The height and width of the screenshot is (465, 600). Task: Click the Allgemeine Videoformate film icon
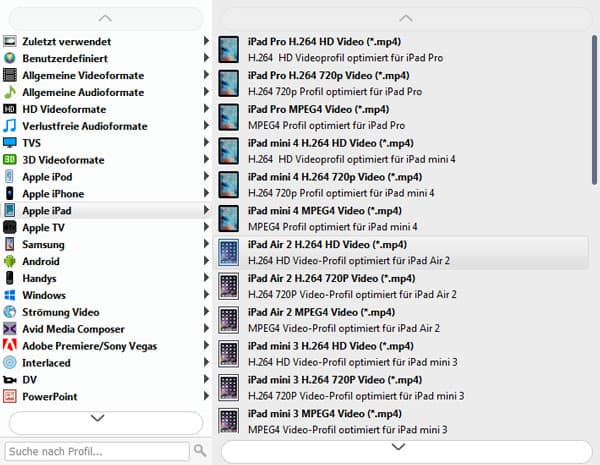[10, 75]
